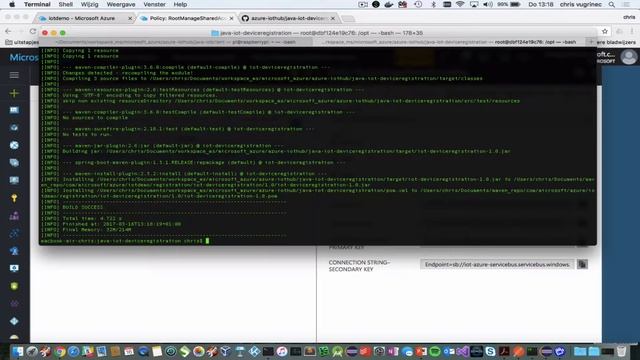Open Calendar from the Dock

[129, 352]
